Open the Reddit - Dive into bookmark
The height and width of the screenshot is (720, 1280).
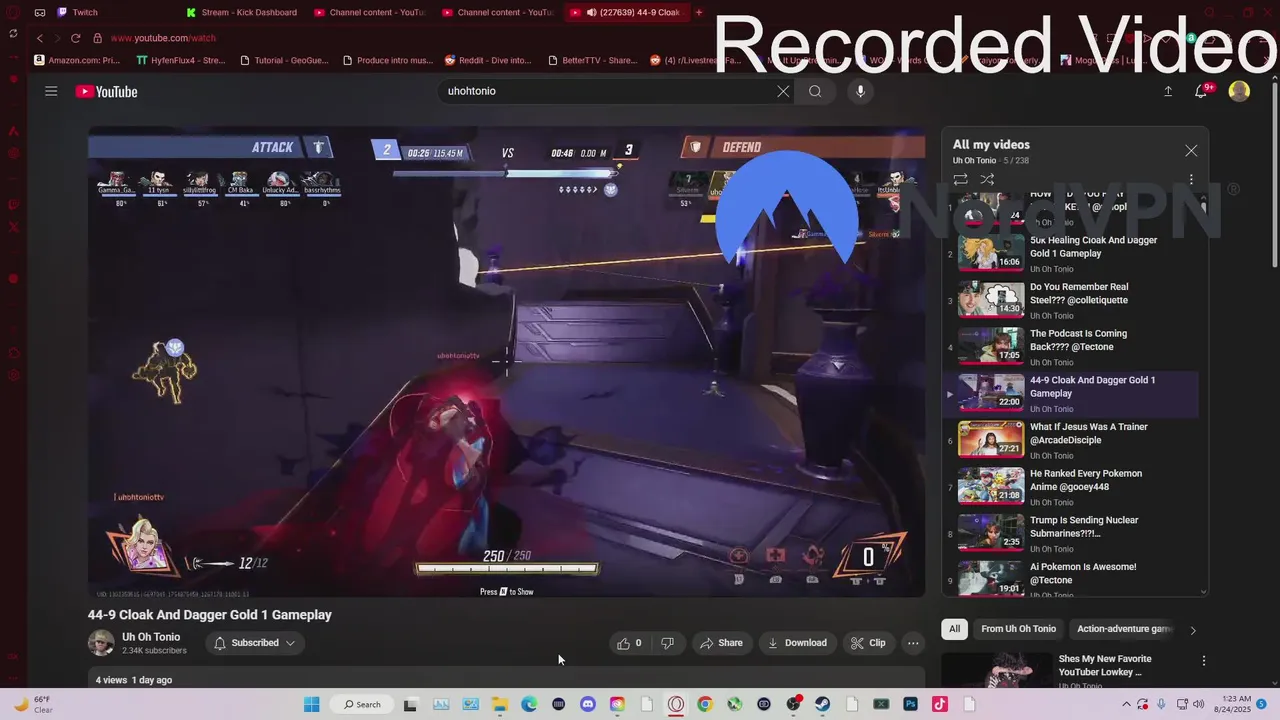pos(489,60)
